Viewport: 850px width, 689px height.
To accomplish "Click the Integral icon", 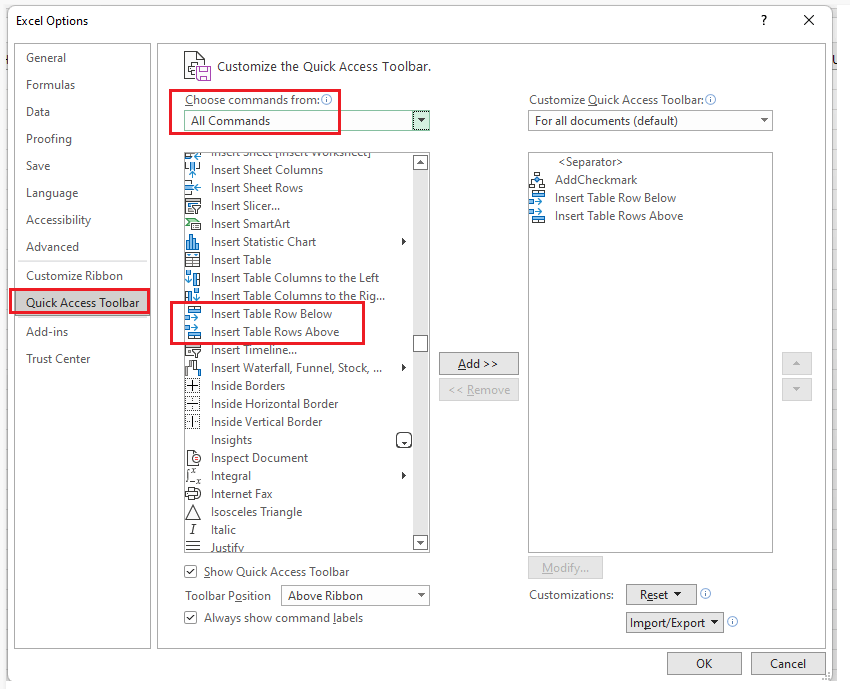I will pyautogui.click(x=193, y=475).
